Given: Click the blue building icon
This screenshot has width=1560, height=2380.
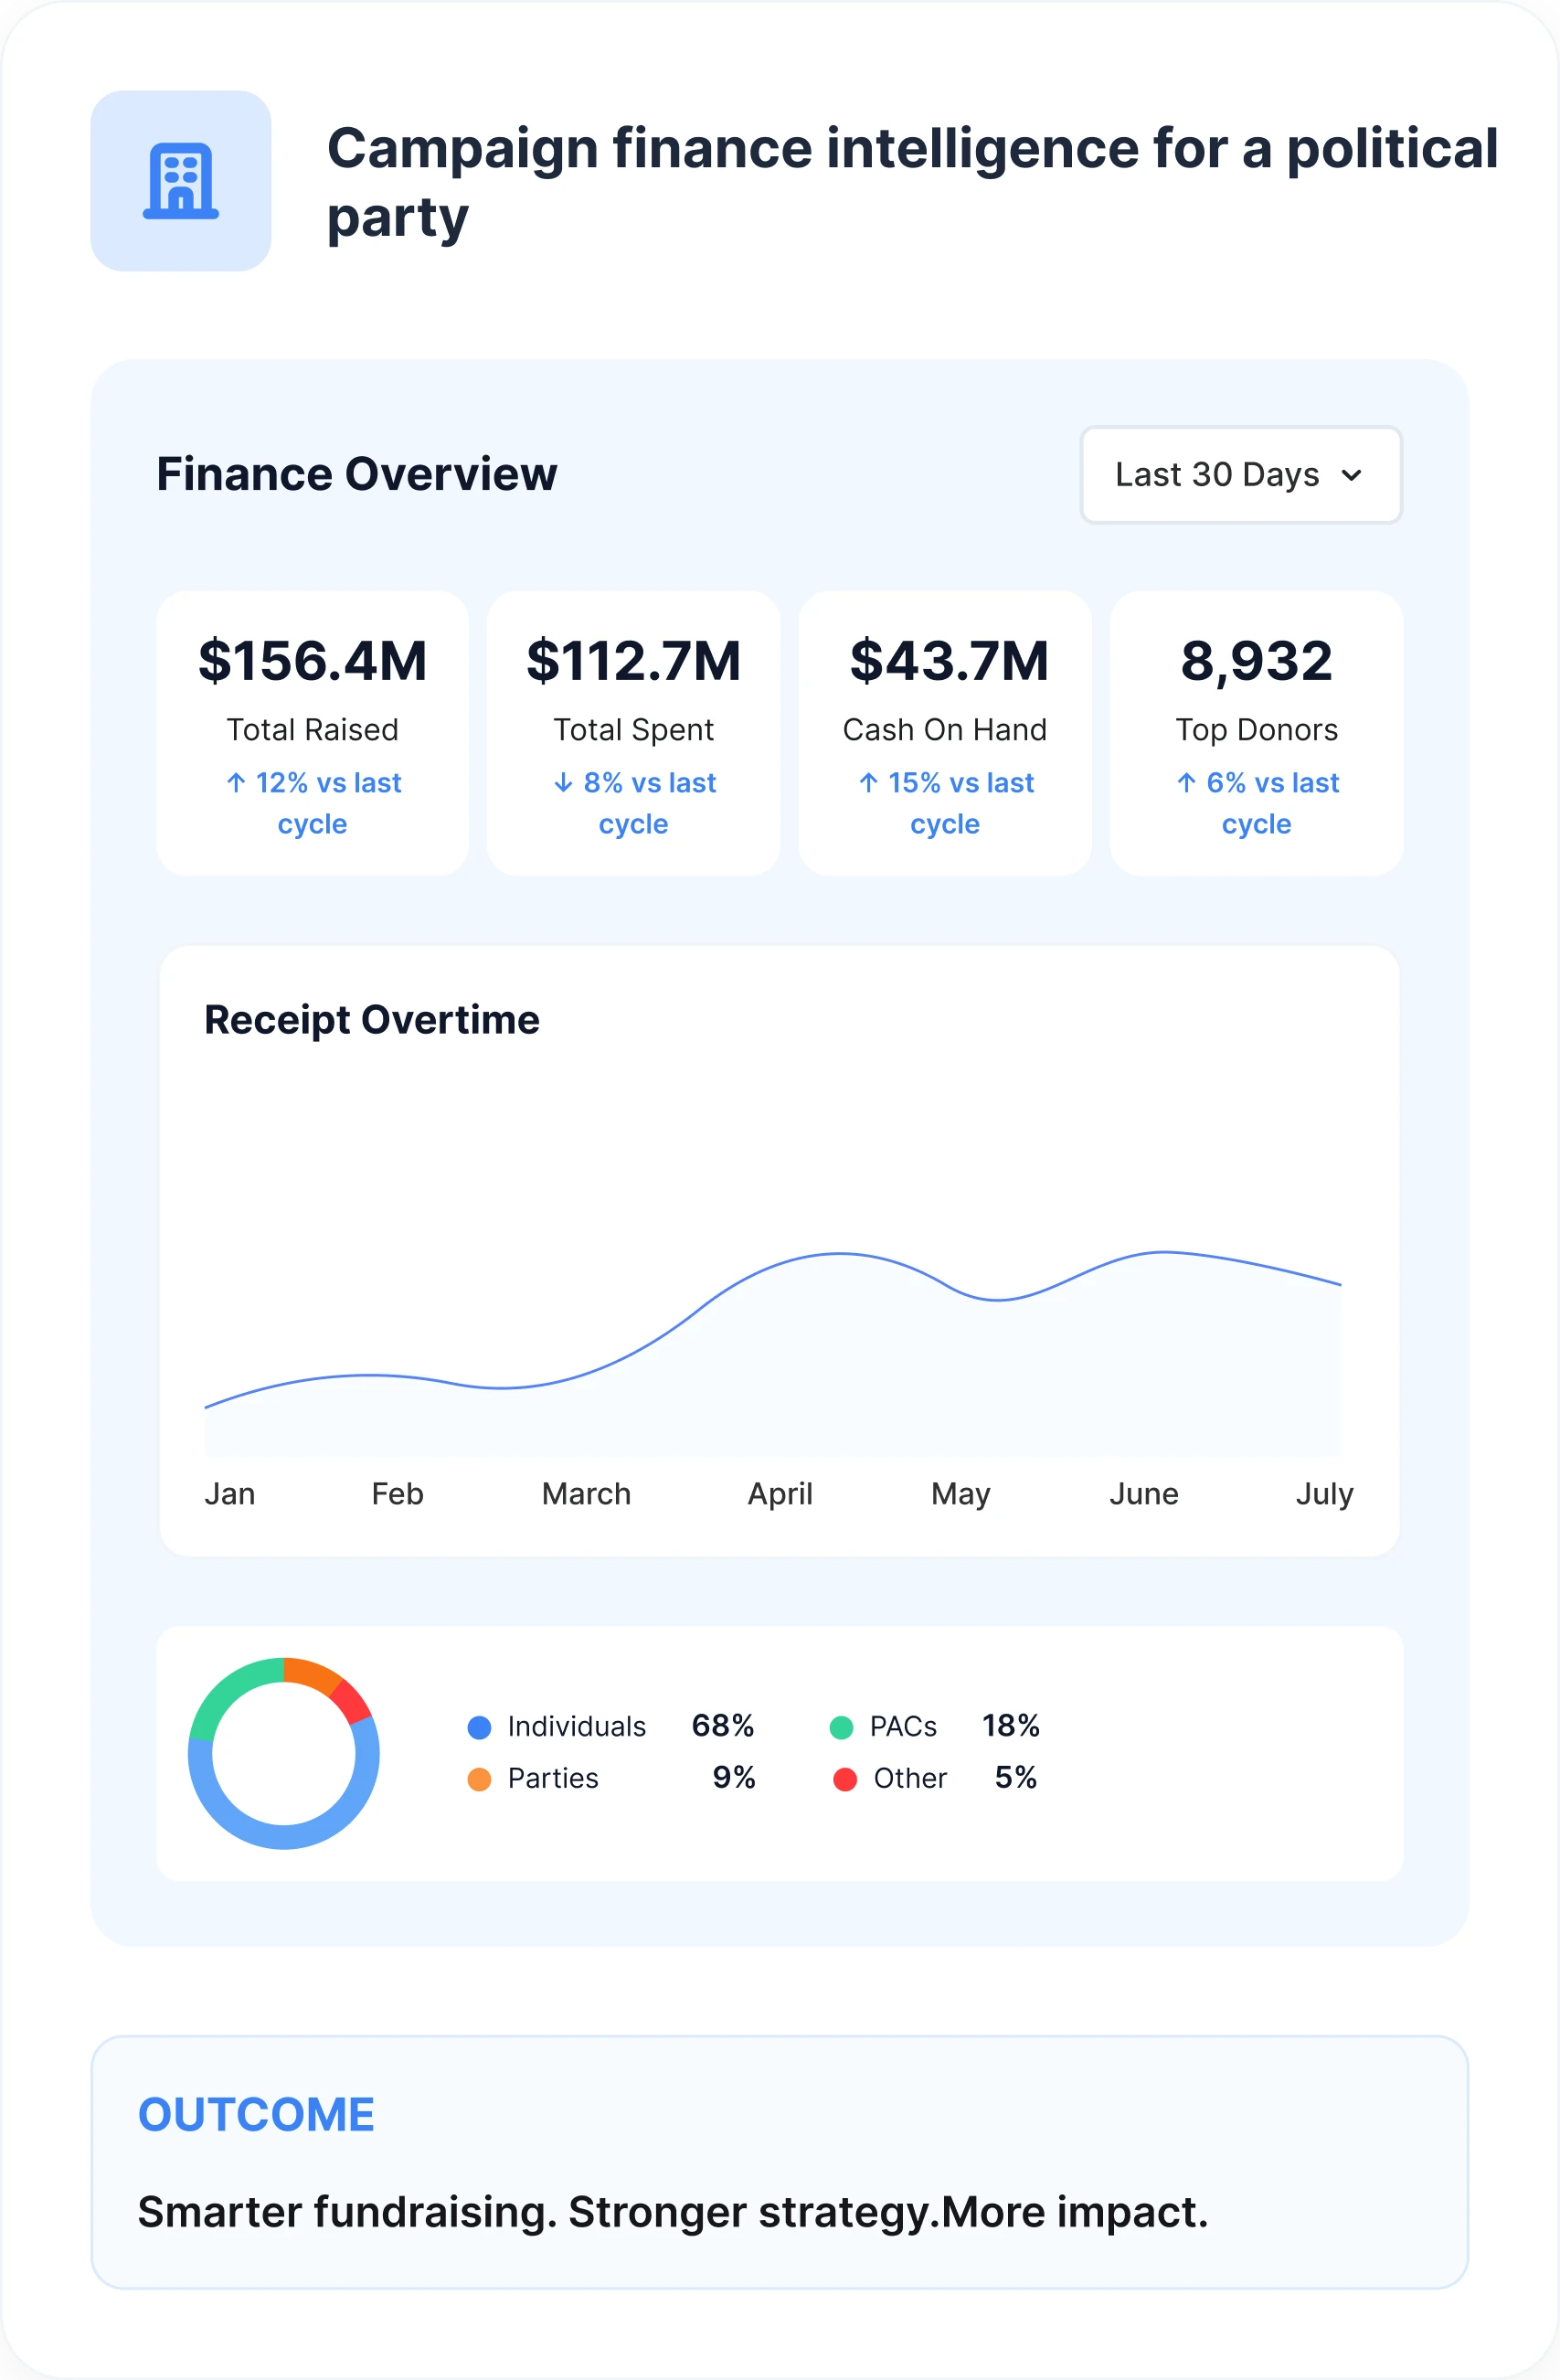Looking at the screenshot, I should (x=181, y=181).
